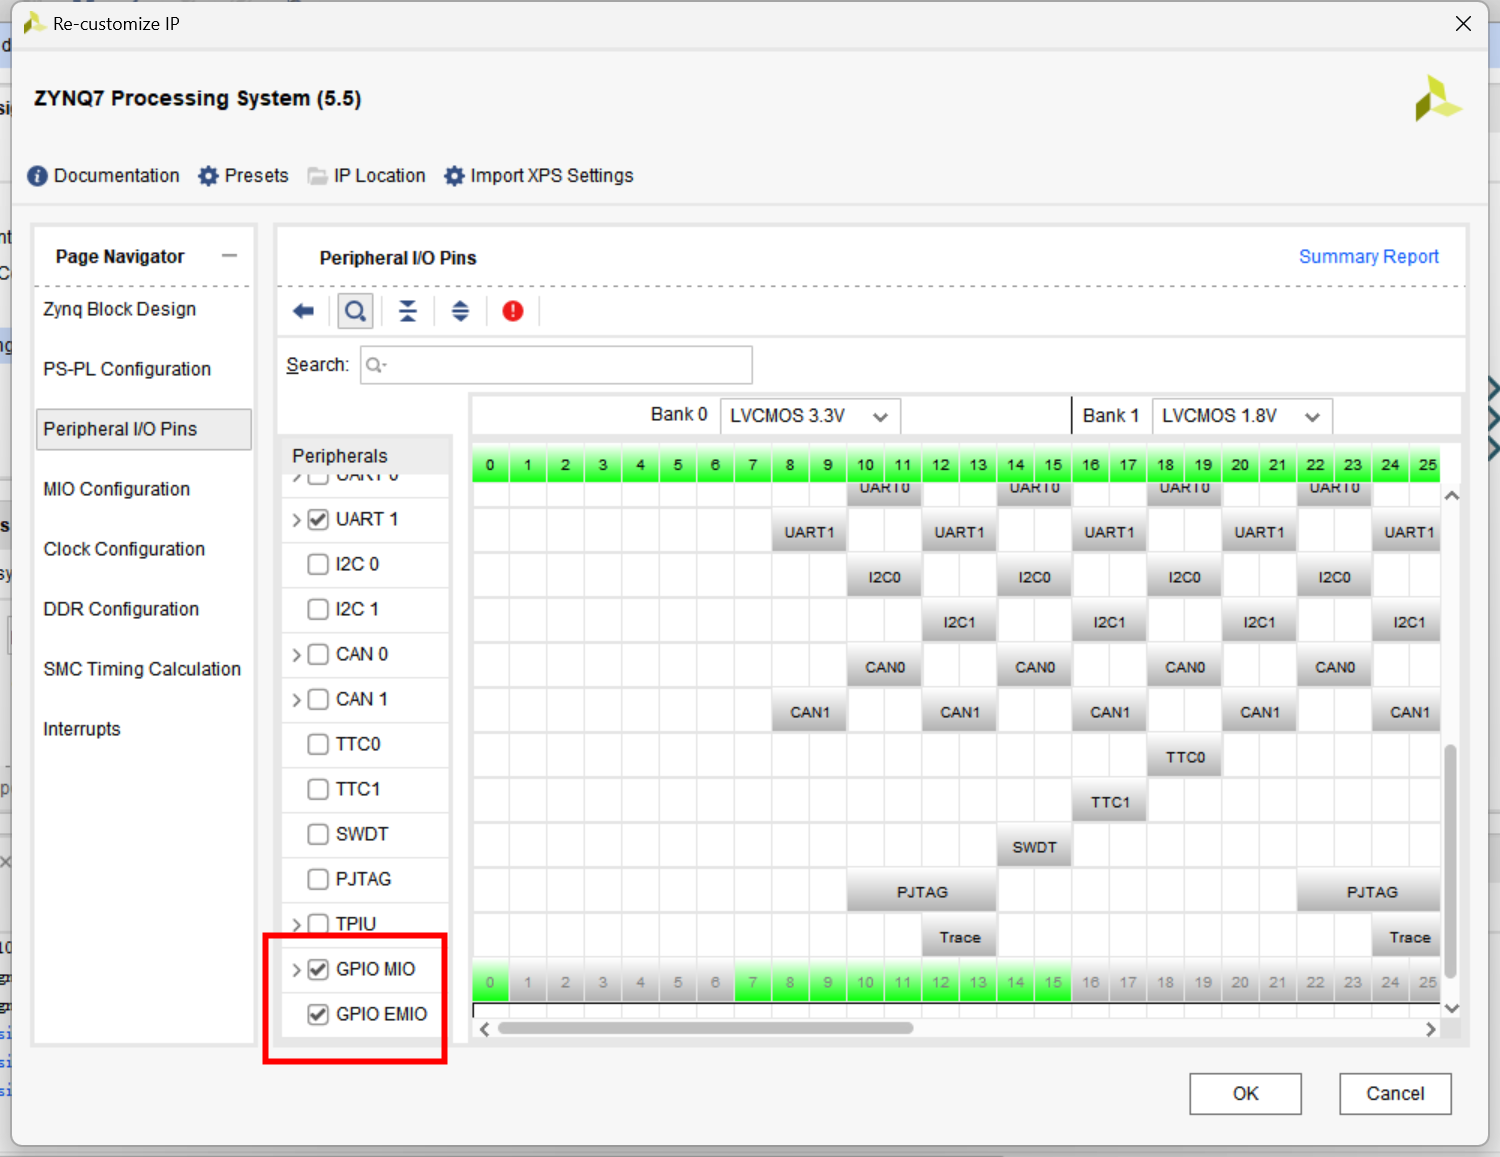The image size is (1500, 1157).
Task: Expand the CAN 1 tree node
Action: (x=296, y=700)
